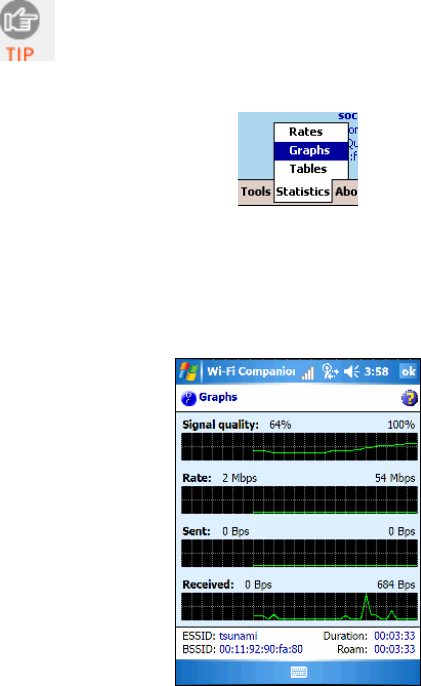Click the connectivity status icon in title bar
The width and height of the screenshot is (421, 686).
pyautogui.click(x=330, y=372)
